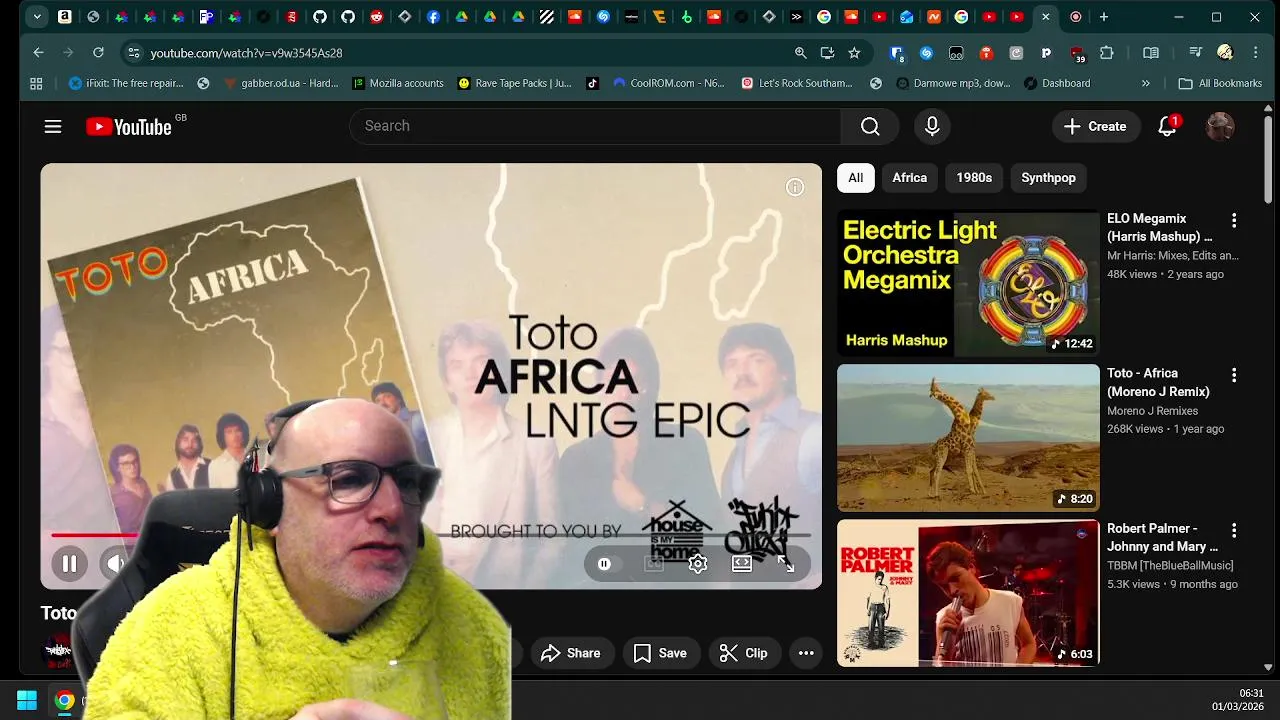Mute the video volume speaker
1280x720 pixels.
point(115,564)
